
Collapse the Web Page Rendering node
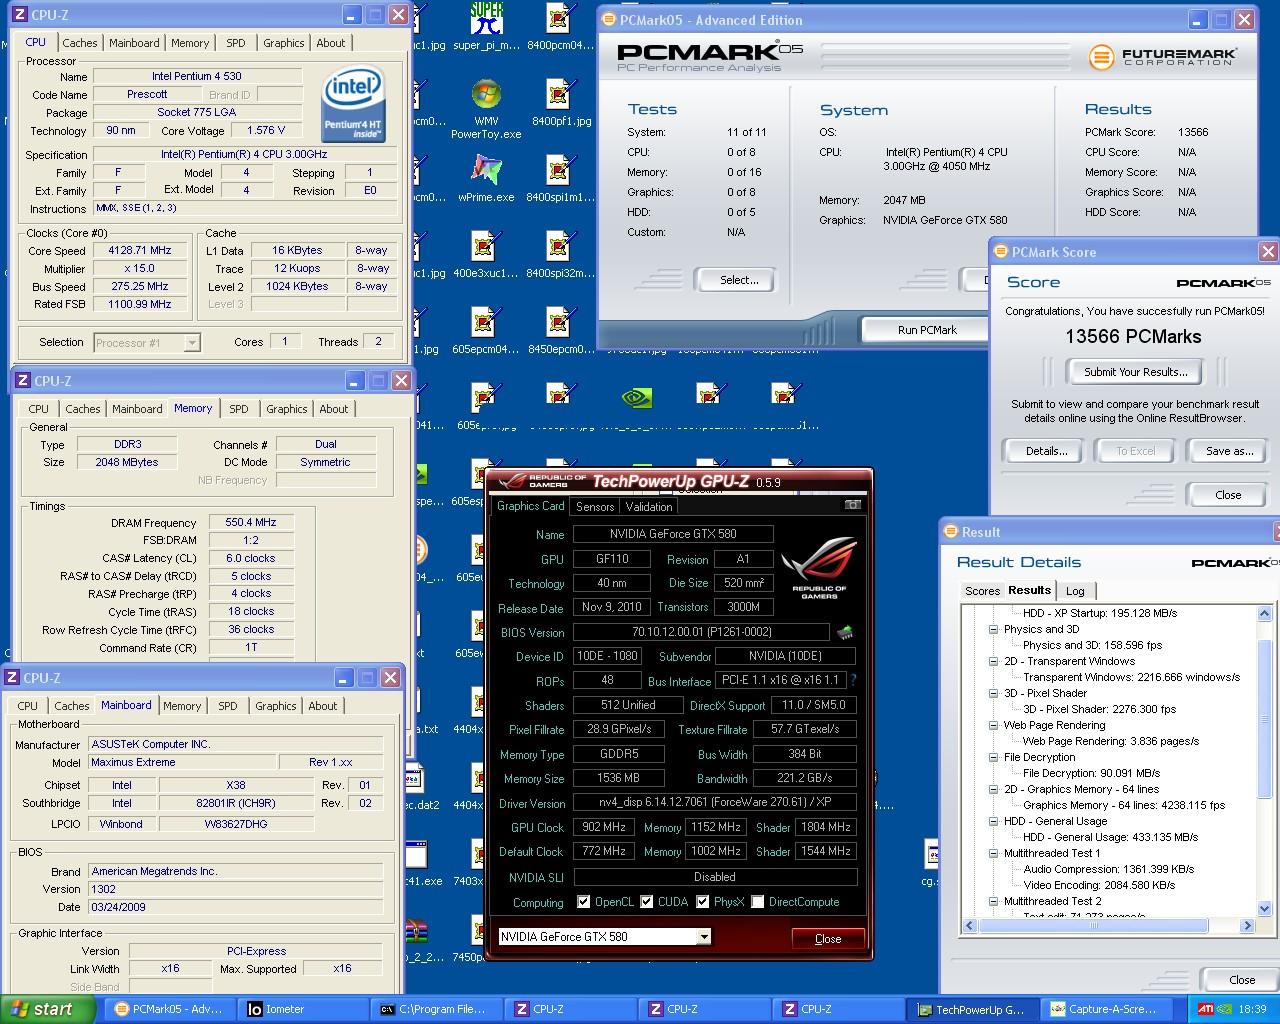click(993, 725)
